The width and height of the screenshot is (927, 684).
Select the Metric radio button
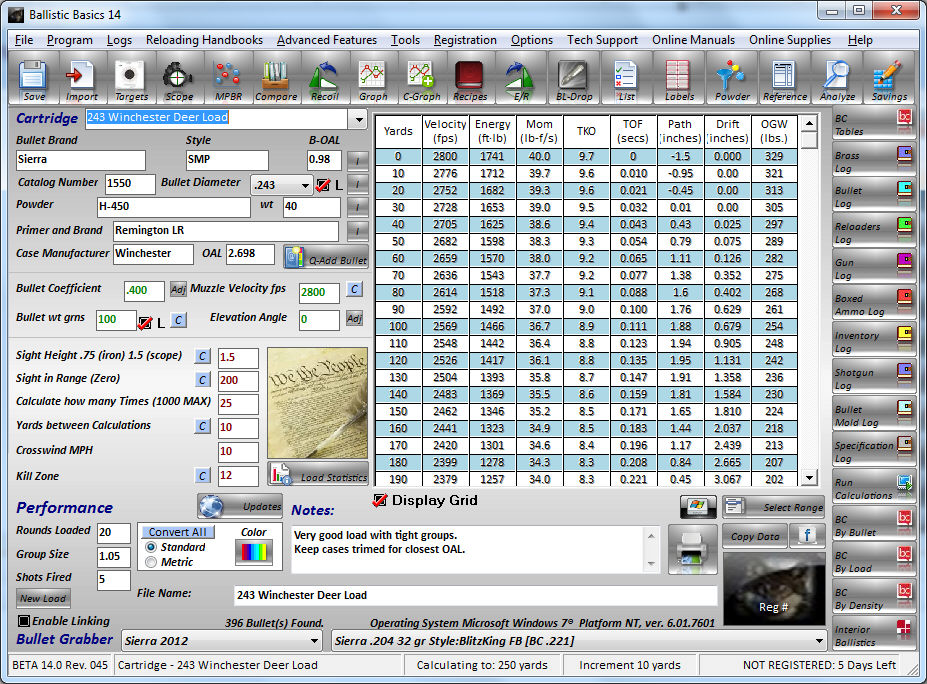pos(151,562)
